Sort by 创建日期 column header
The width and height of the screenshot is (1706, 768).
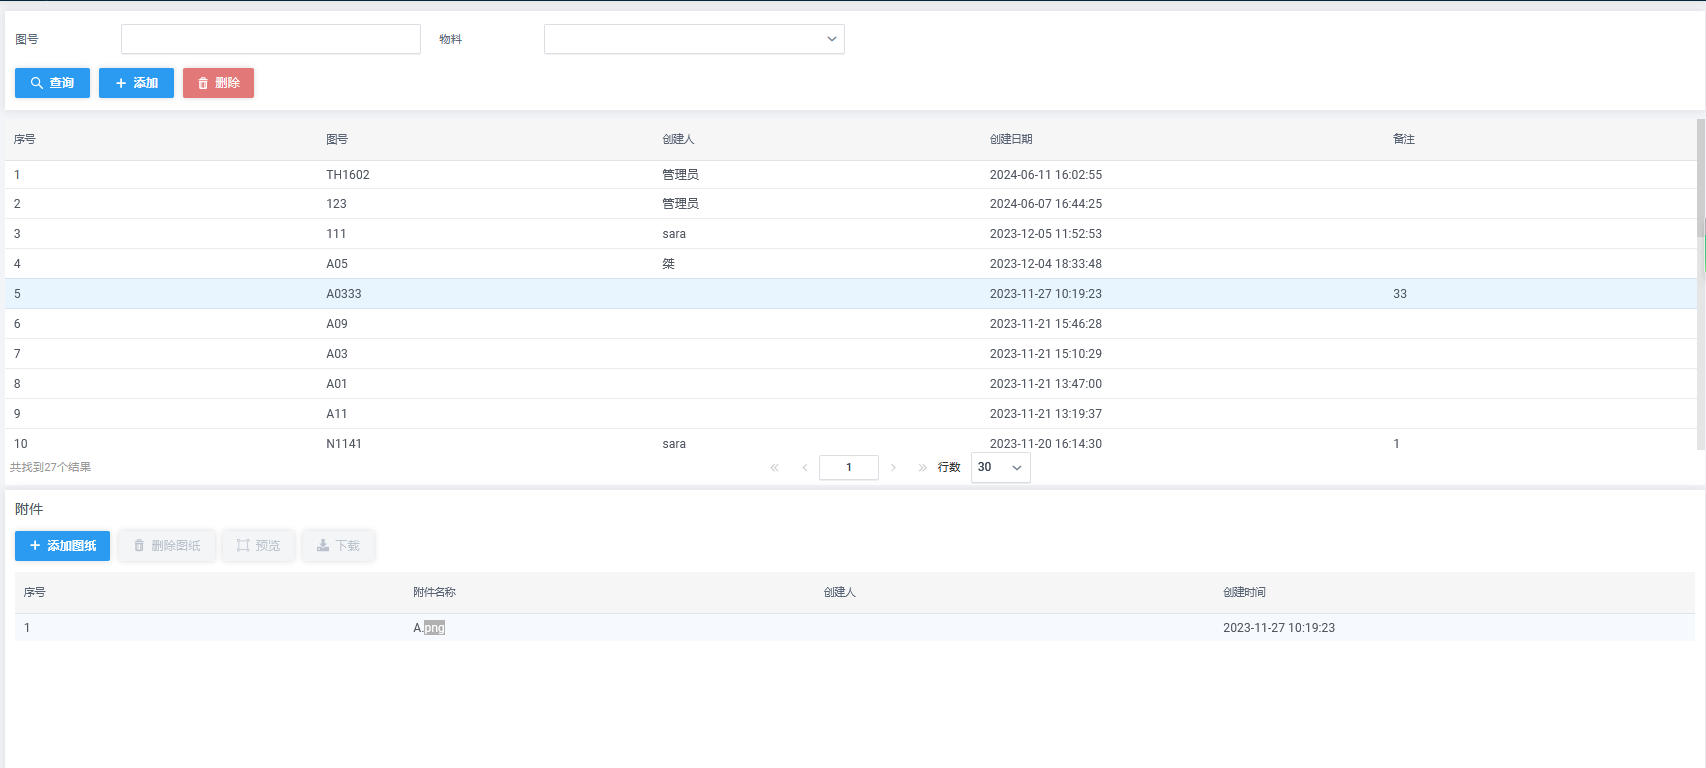tap(1011, 139)
